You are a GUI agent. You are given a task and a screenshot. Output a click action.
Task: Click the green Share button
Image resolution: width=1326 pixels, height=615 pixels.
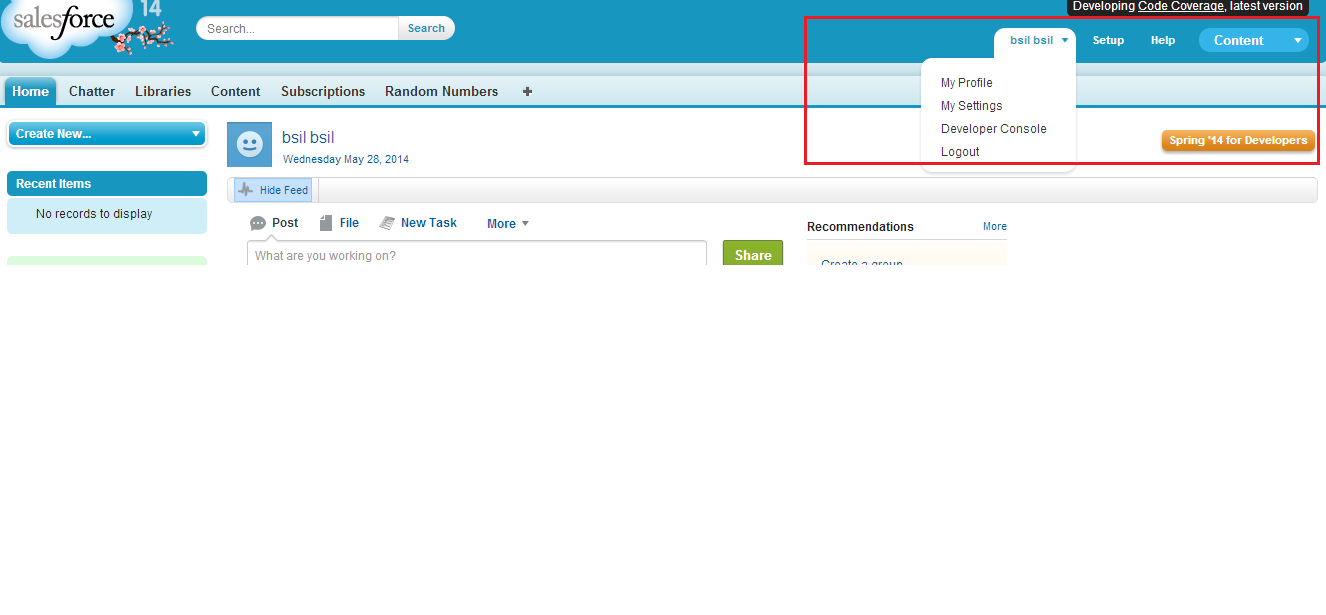click(x=753, y=255)
